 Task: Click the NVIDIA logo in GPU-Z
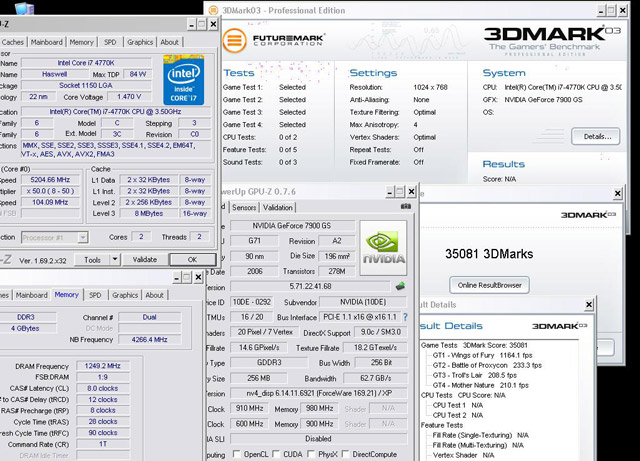tap(383, 248)
